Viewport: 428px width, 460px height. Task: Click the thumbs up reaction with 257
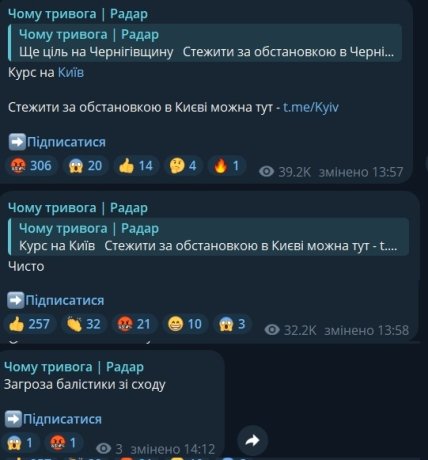29,324
